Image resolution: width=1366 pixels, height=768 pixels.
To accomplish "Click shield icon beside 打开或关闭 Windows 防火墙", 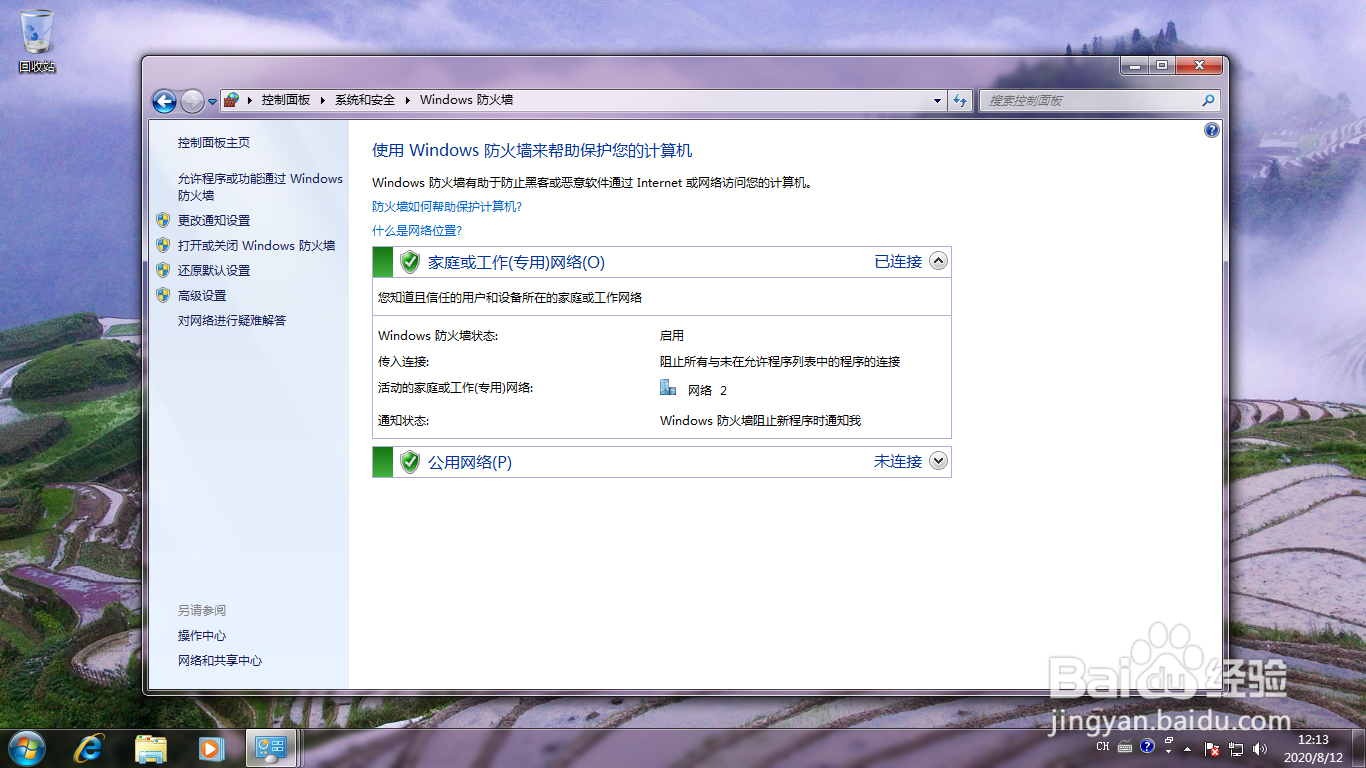I will pyautogui.click(x=163, y=244).
